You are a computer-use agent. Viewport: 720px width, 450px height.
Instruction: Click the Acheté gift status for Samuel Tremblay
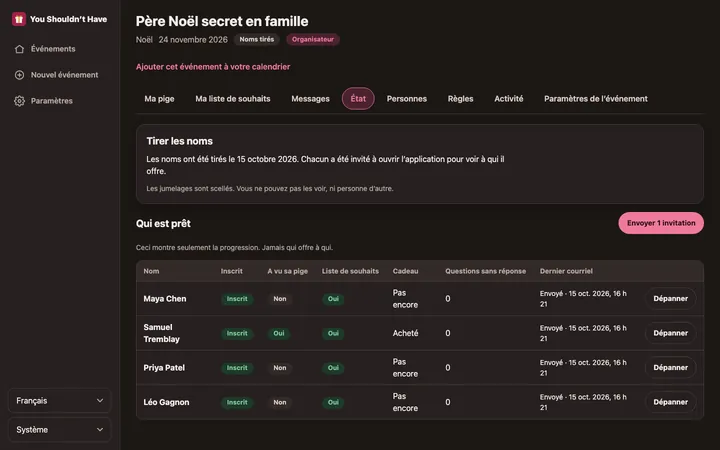pyautogui.click(x=405, y=333)
